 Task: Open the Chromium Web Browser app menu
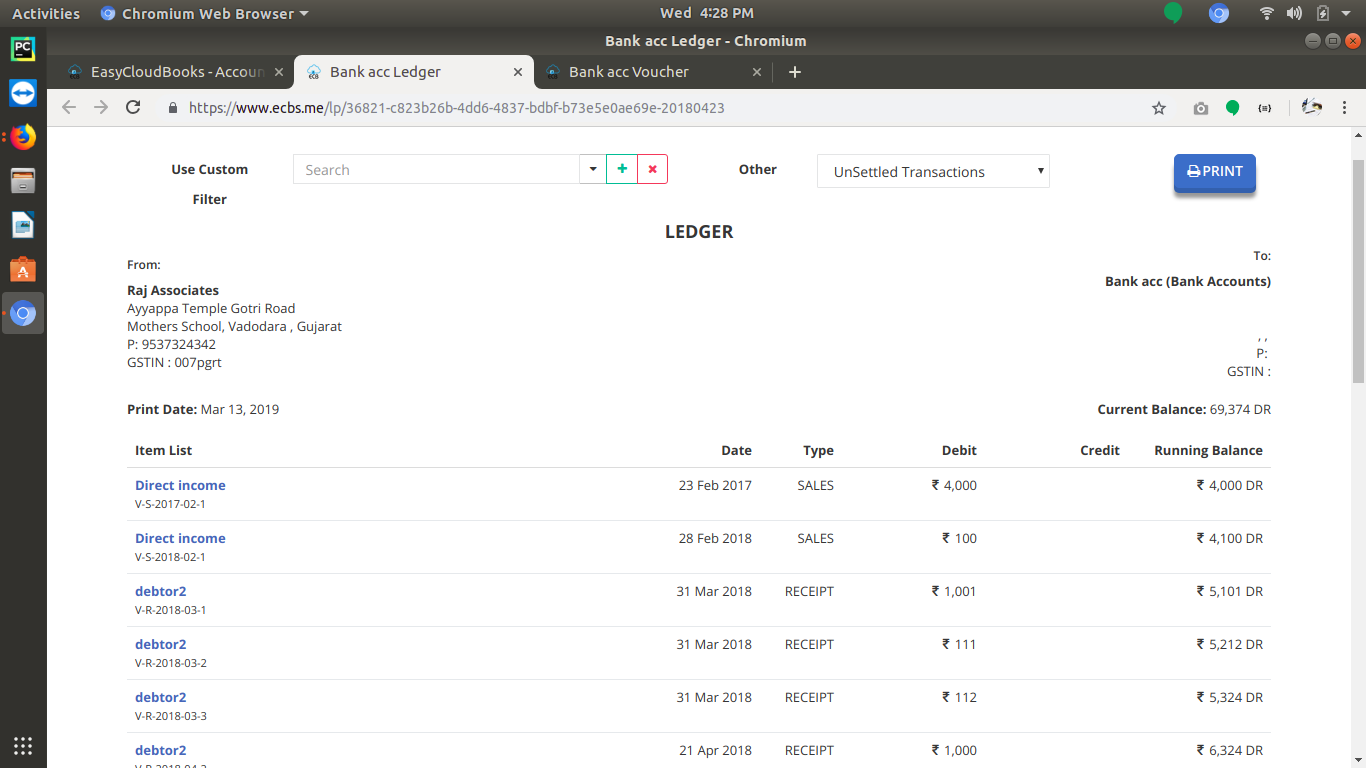205,13
